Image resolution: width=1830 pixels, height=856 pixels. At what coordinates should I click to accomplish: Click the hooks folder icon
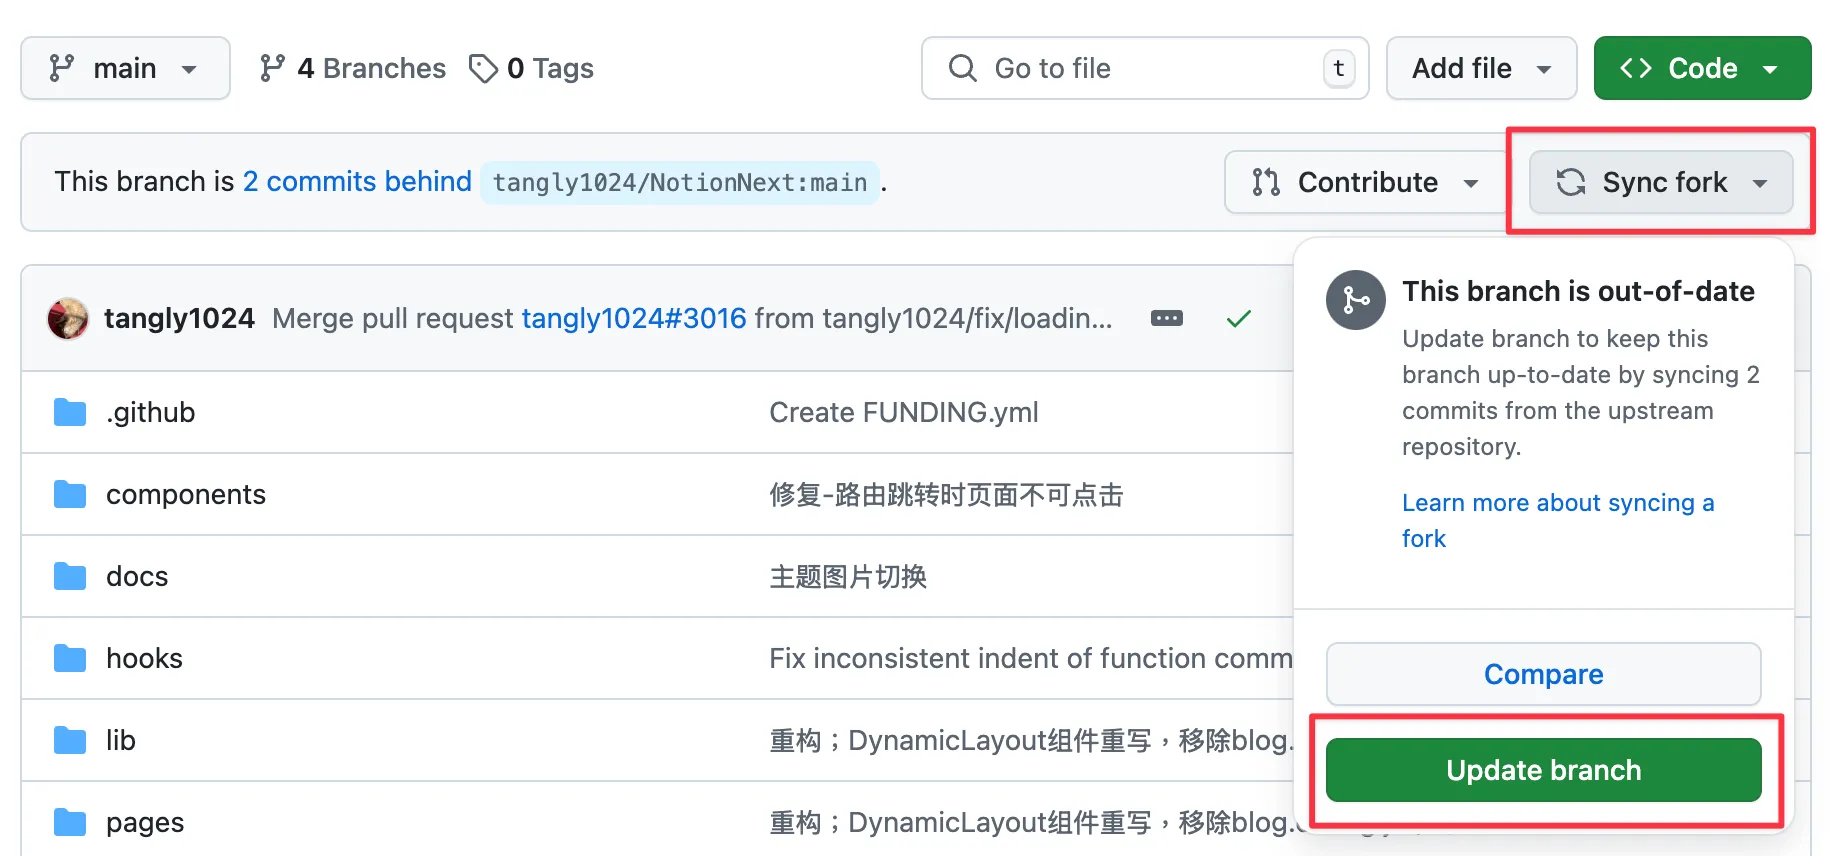[x=70, y=658]
